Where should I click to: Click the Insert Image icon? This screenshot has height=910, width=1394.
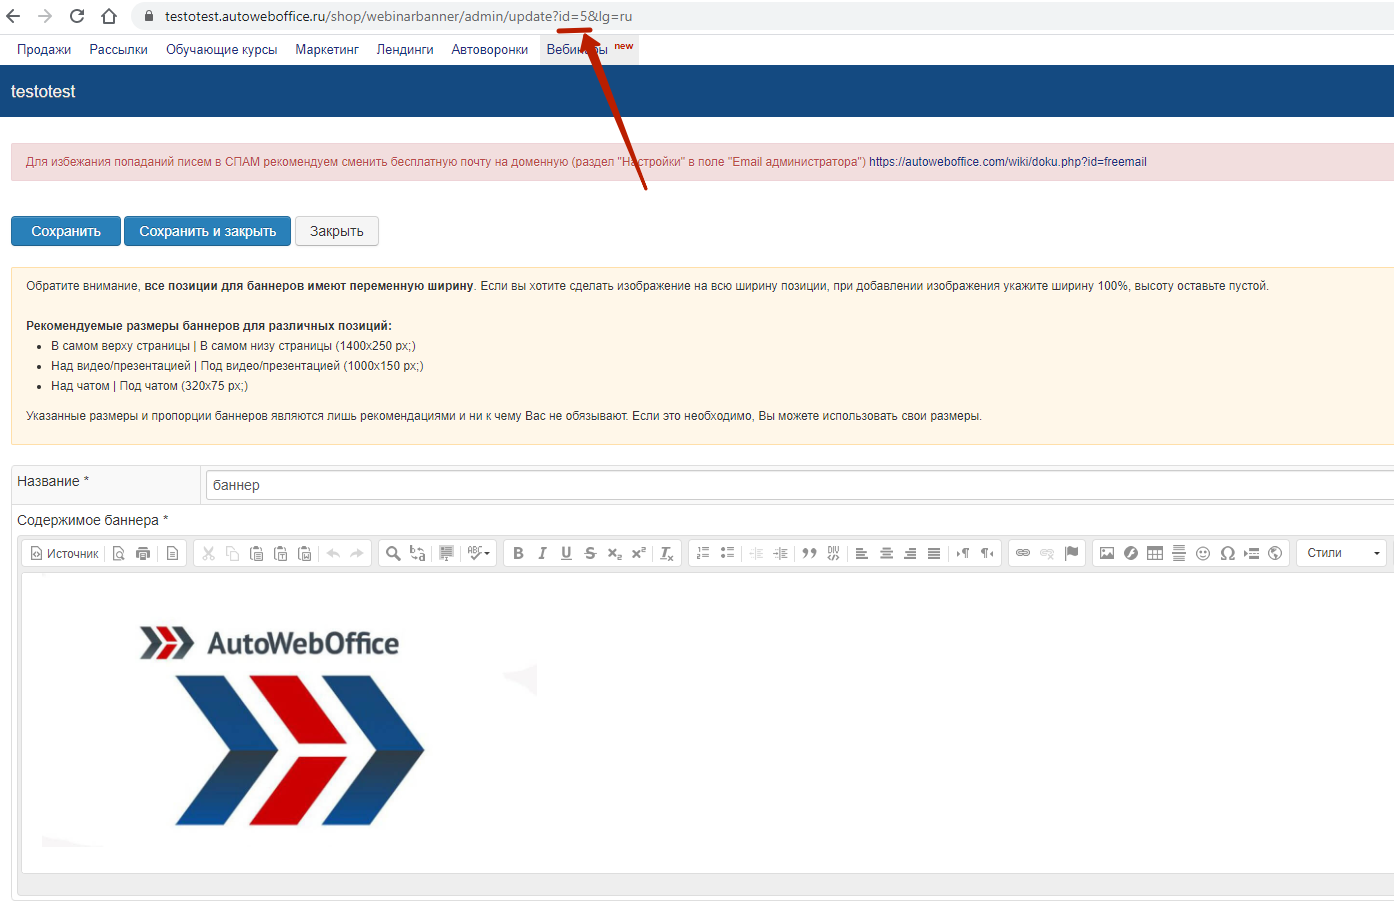1107,553
